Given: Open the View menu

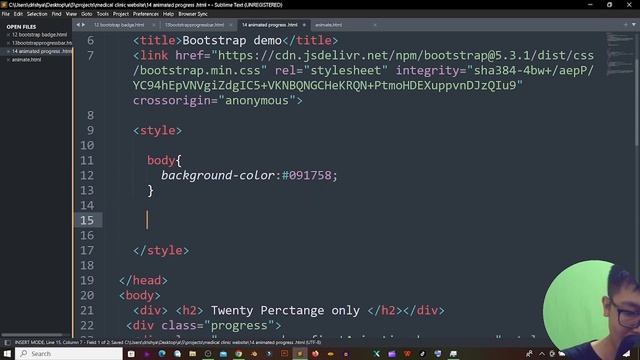Looking at the screenshot, I should 71,14.
